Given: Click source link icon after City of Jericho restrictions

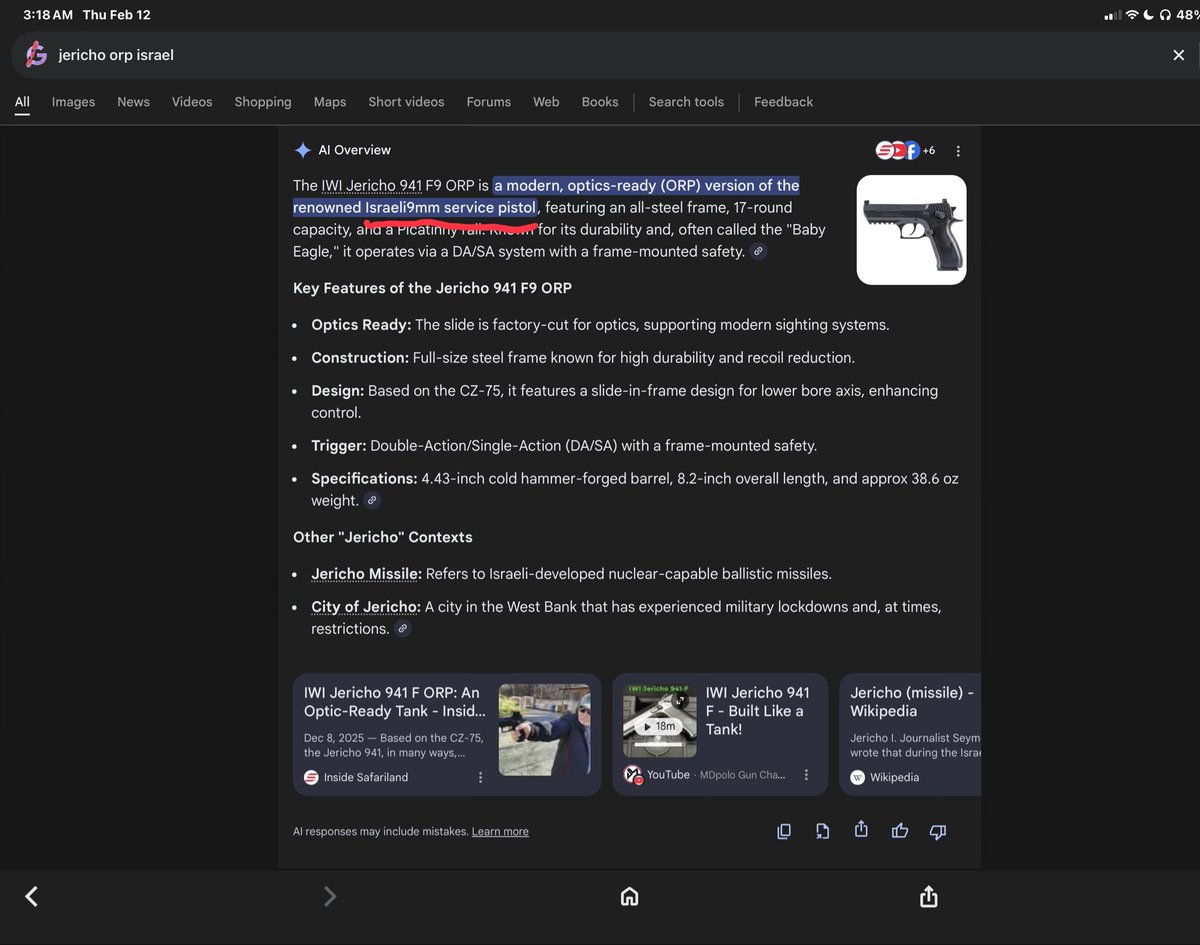Looking at the screenshot, I should pos(402,628).
